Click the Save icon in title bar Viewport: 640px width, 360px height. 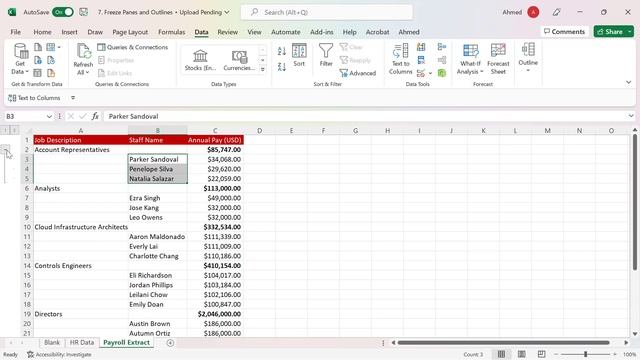(x=83, y=12)
